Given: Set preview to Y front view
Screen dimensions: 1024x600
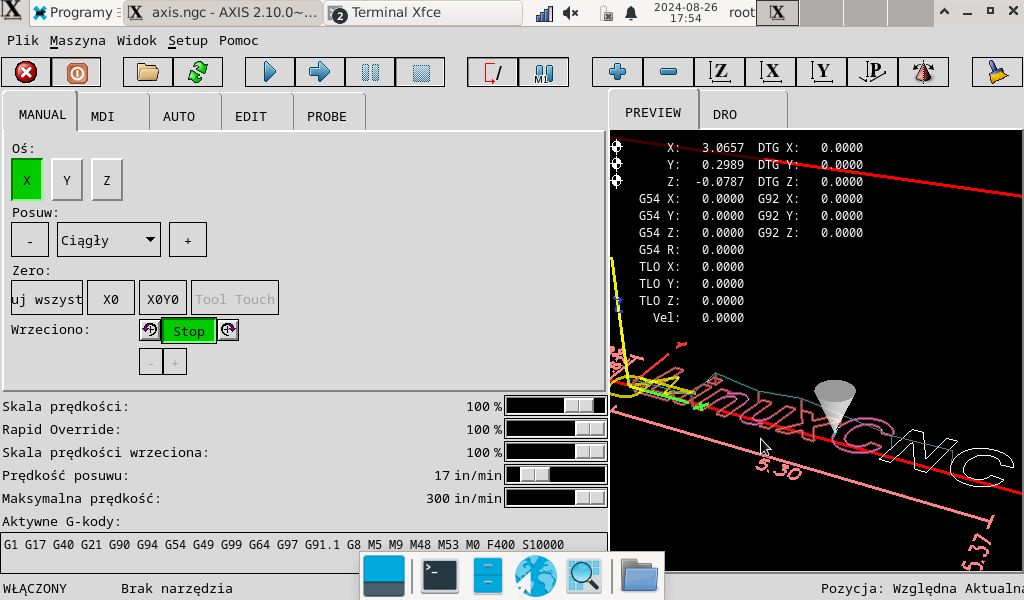Looking at the screenshot, I should tap(822, 72).
